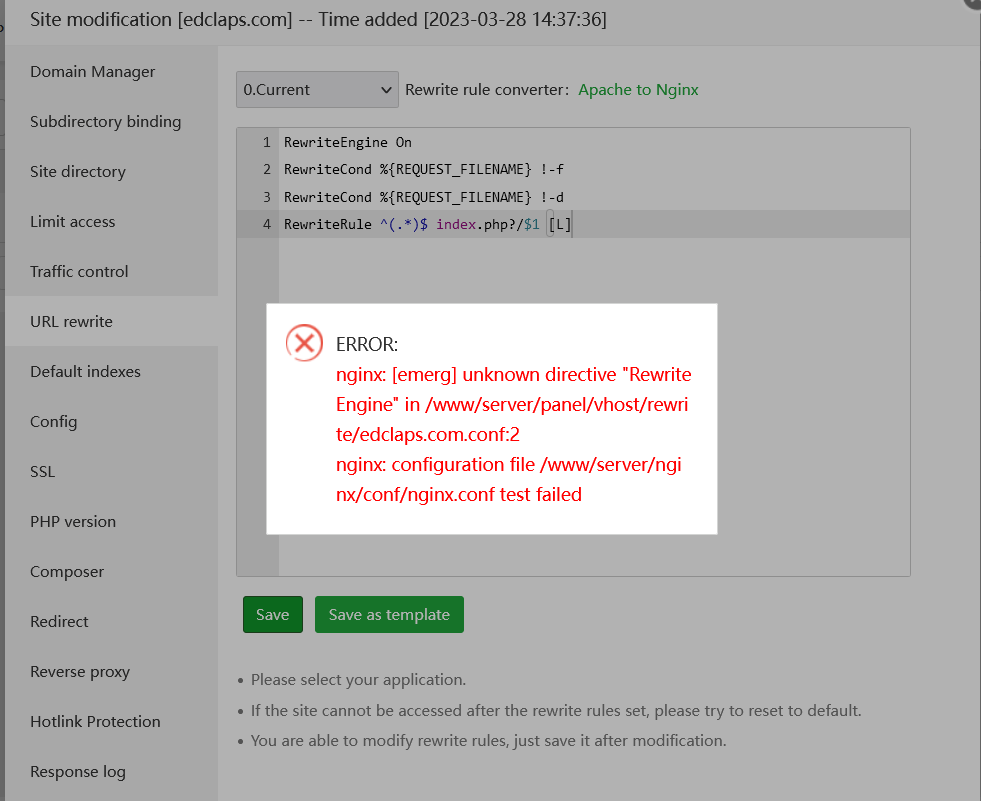Click the nginx unknown directive error text
This screenshot has width=981, height=801.
[514, 404]
